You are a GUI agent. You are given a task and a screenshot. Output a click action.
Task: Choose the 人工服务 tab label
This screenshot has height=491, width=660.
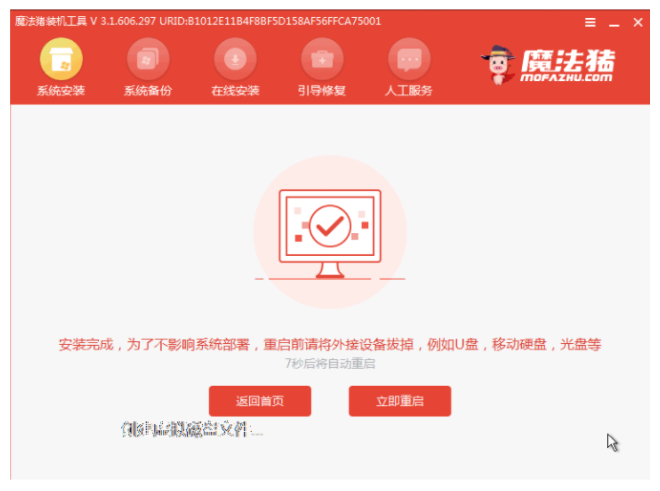pyautogui.click(x=409, y=91)
